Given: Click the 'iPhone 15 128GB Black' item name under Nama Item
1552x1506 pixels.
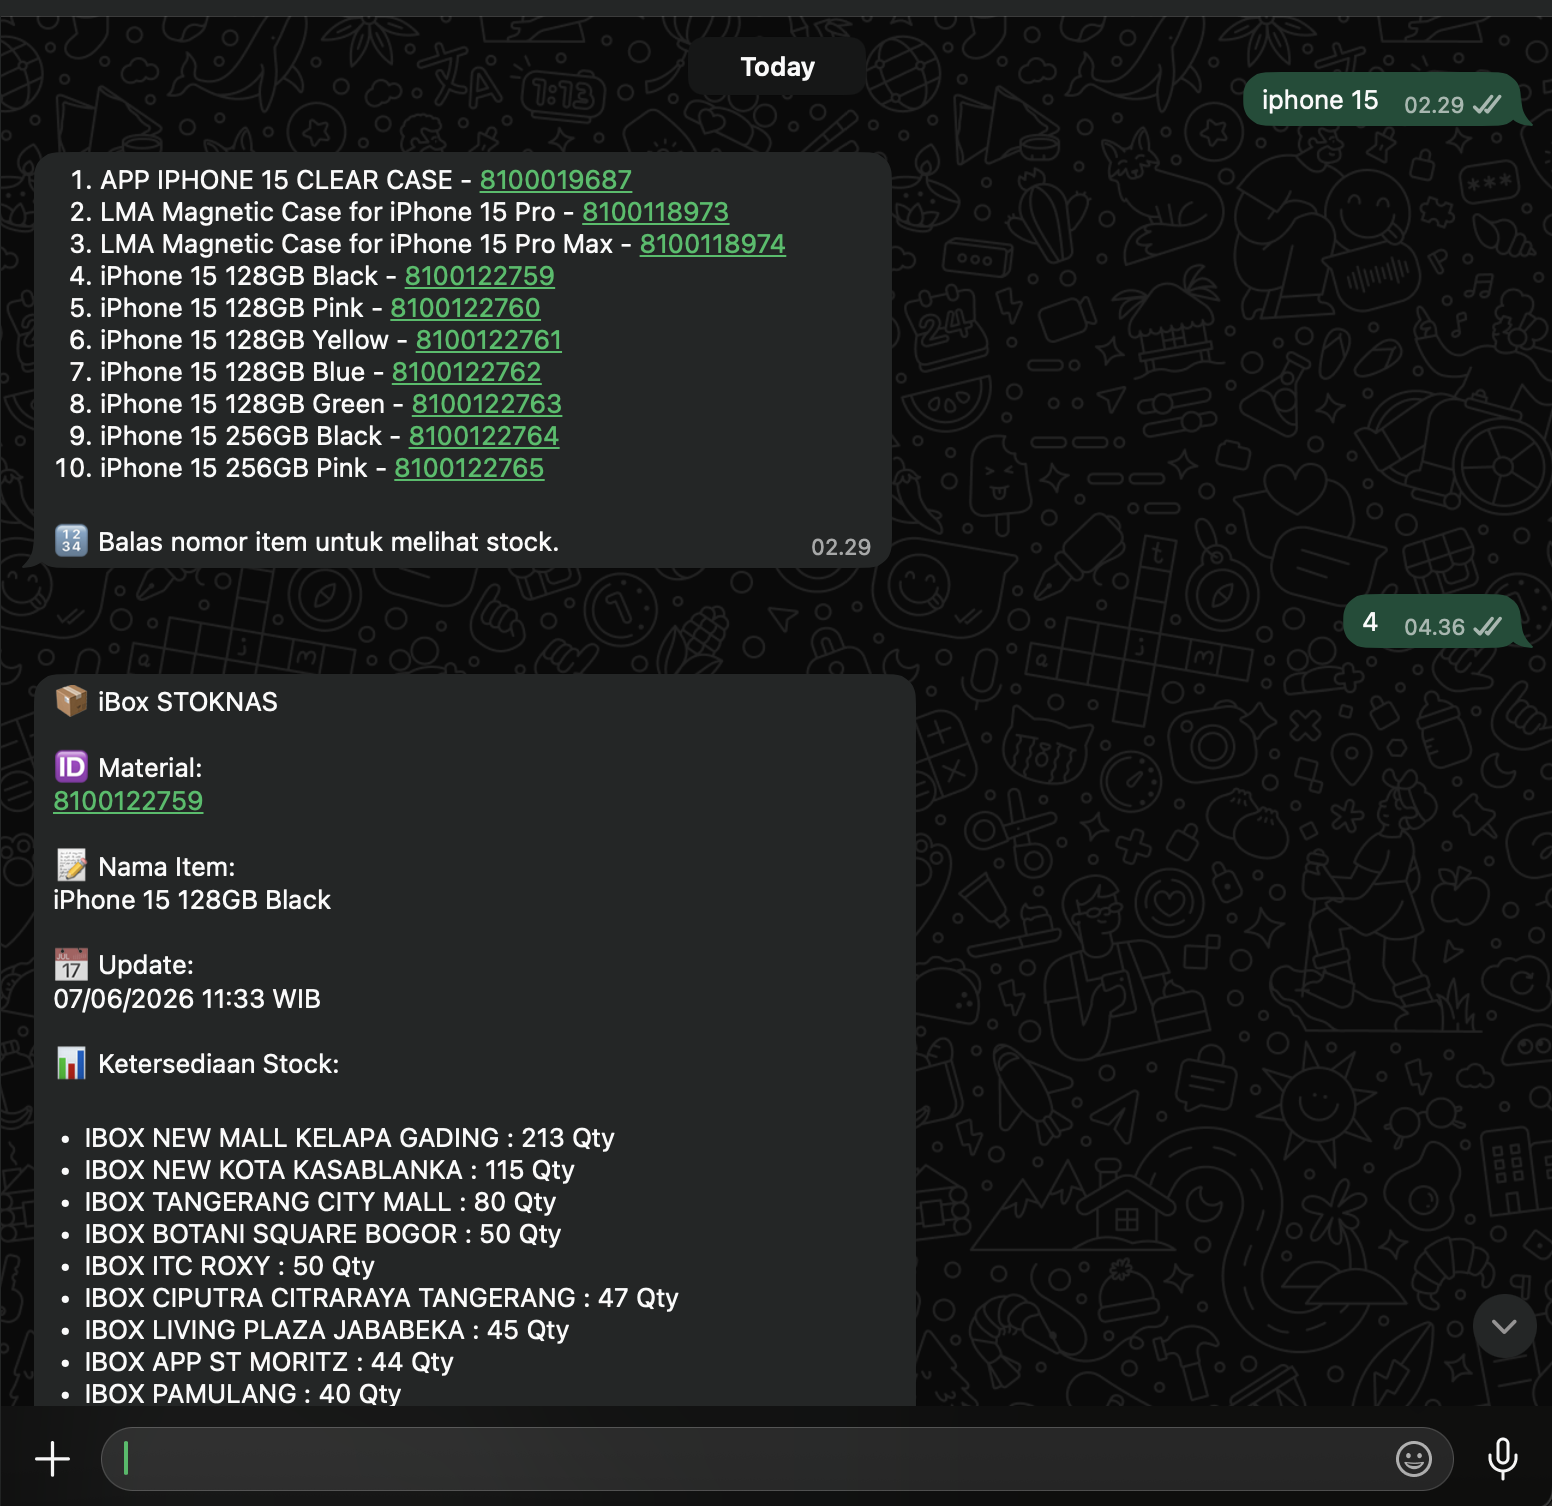Looking at the screenshot, I should [x=192, y=900].
